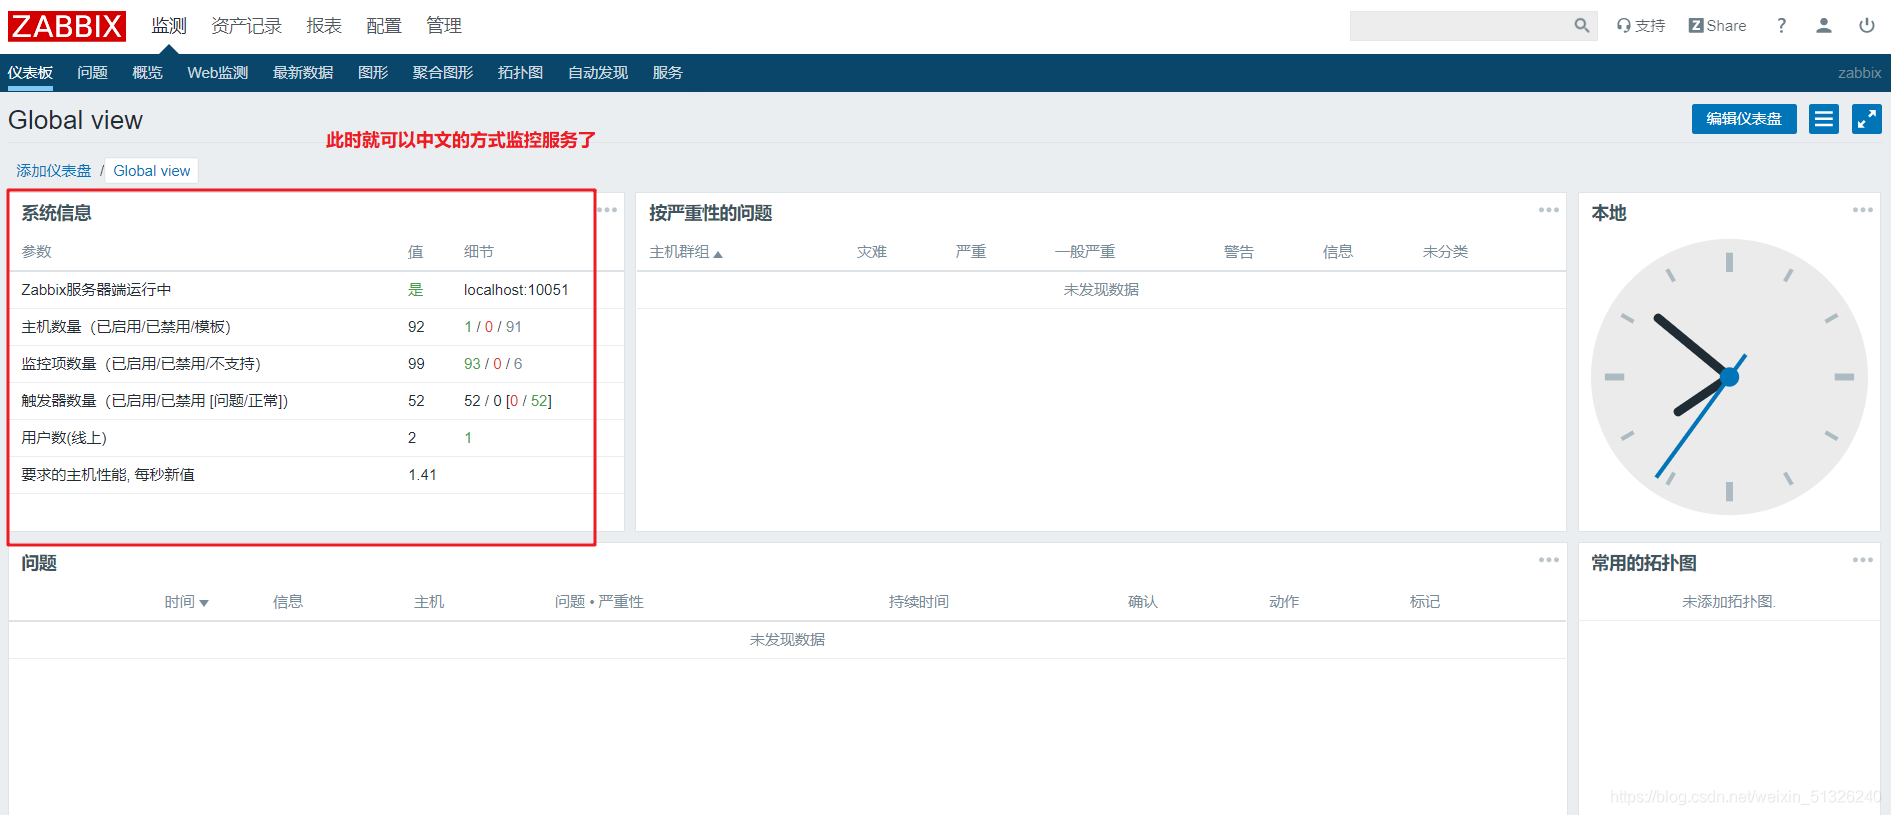Image resolution: width=1891 pixels, height=815 pixels.
Task: Click the 动作 column header
Action: point(1283,602)
